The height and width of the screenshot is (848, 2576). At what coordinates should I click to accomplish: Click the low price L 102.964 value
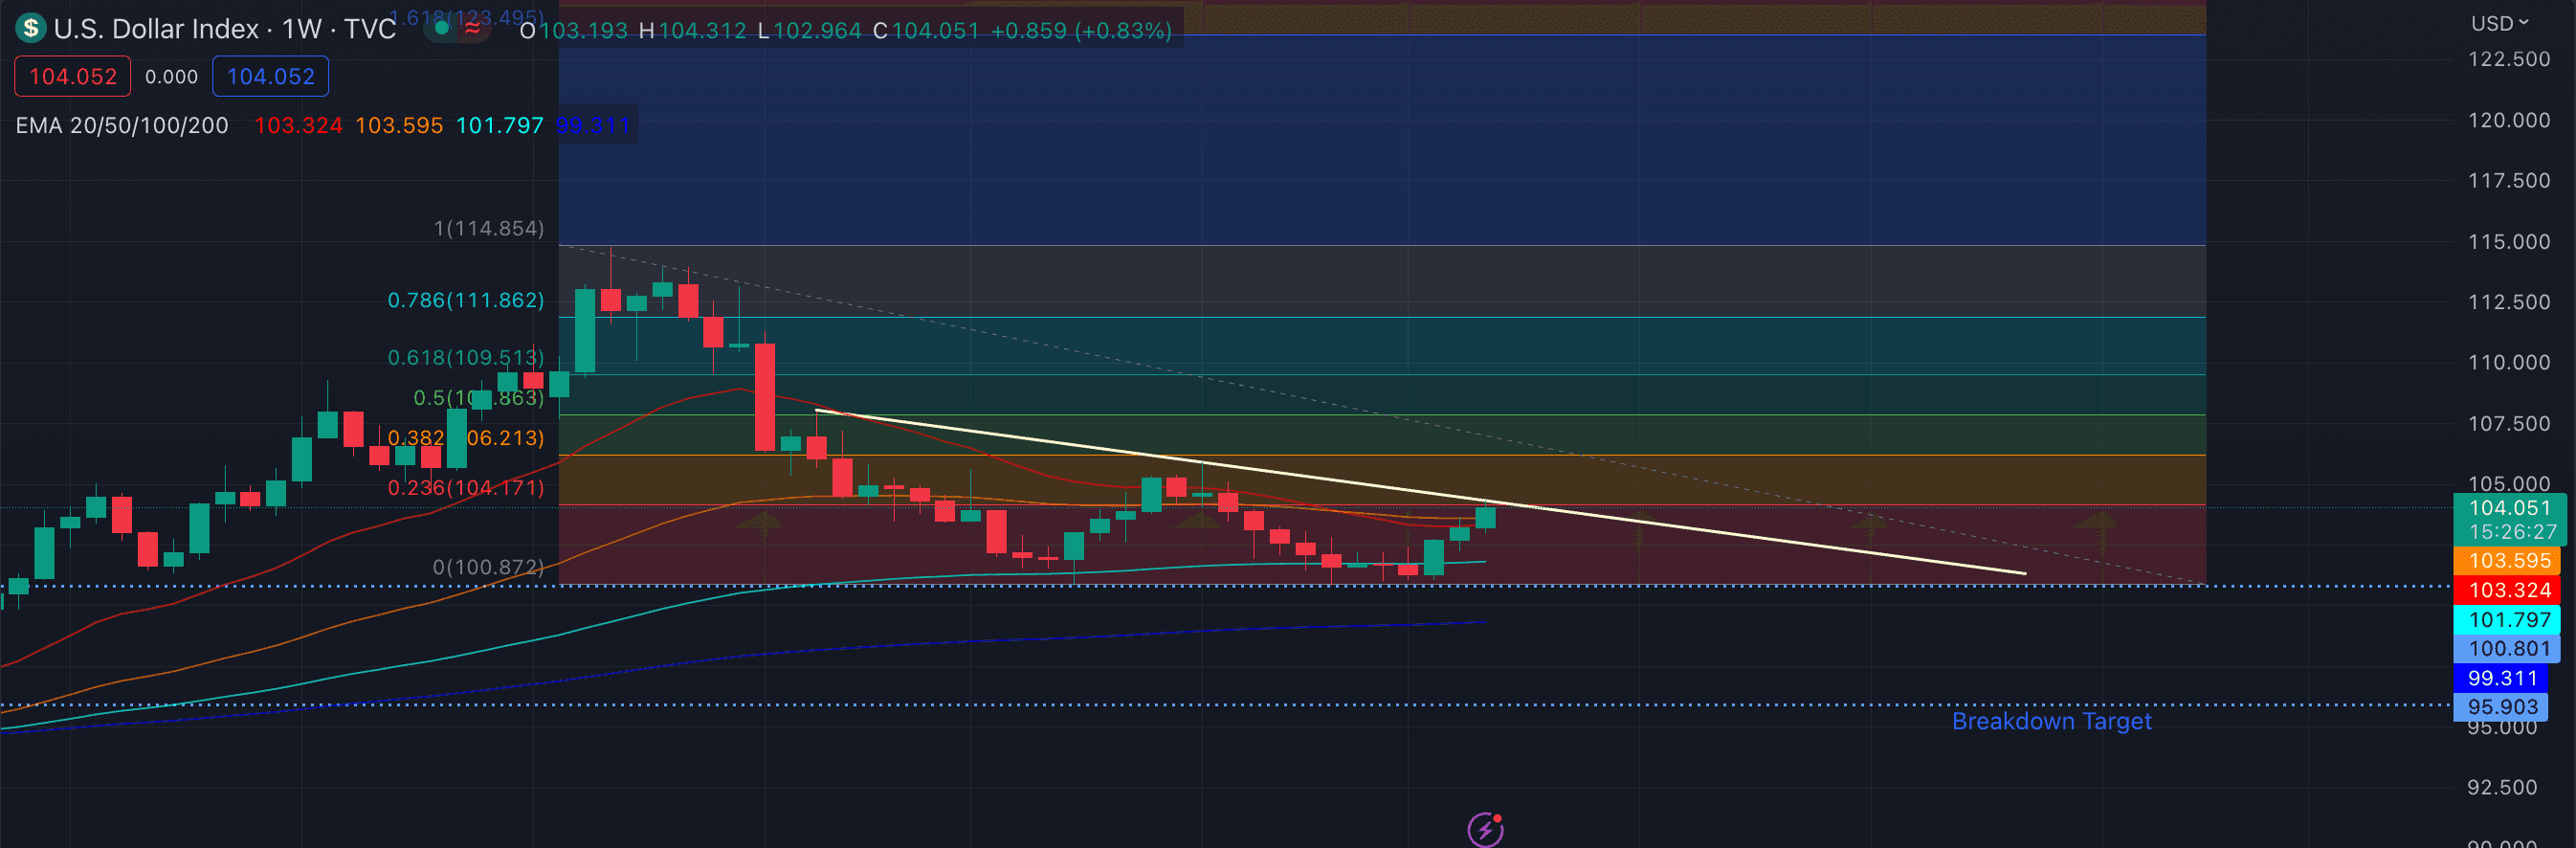[809, 31]
